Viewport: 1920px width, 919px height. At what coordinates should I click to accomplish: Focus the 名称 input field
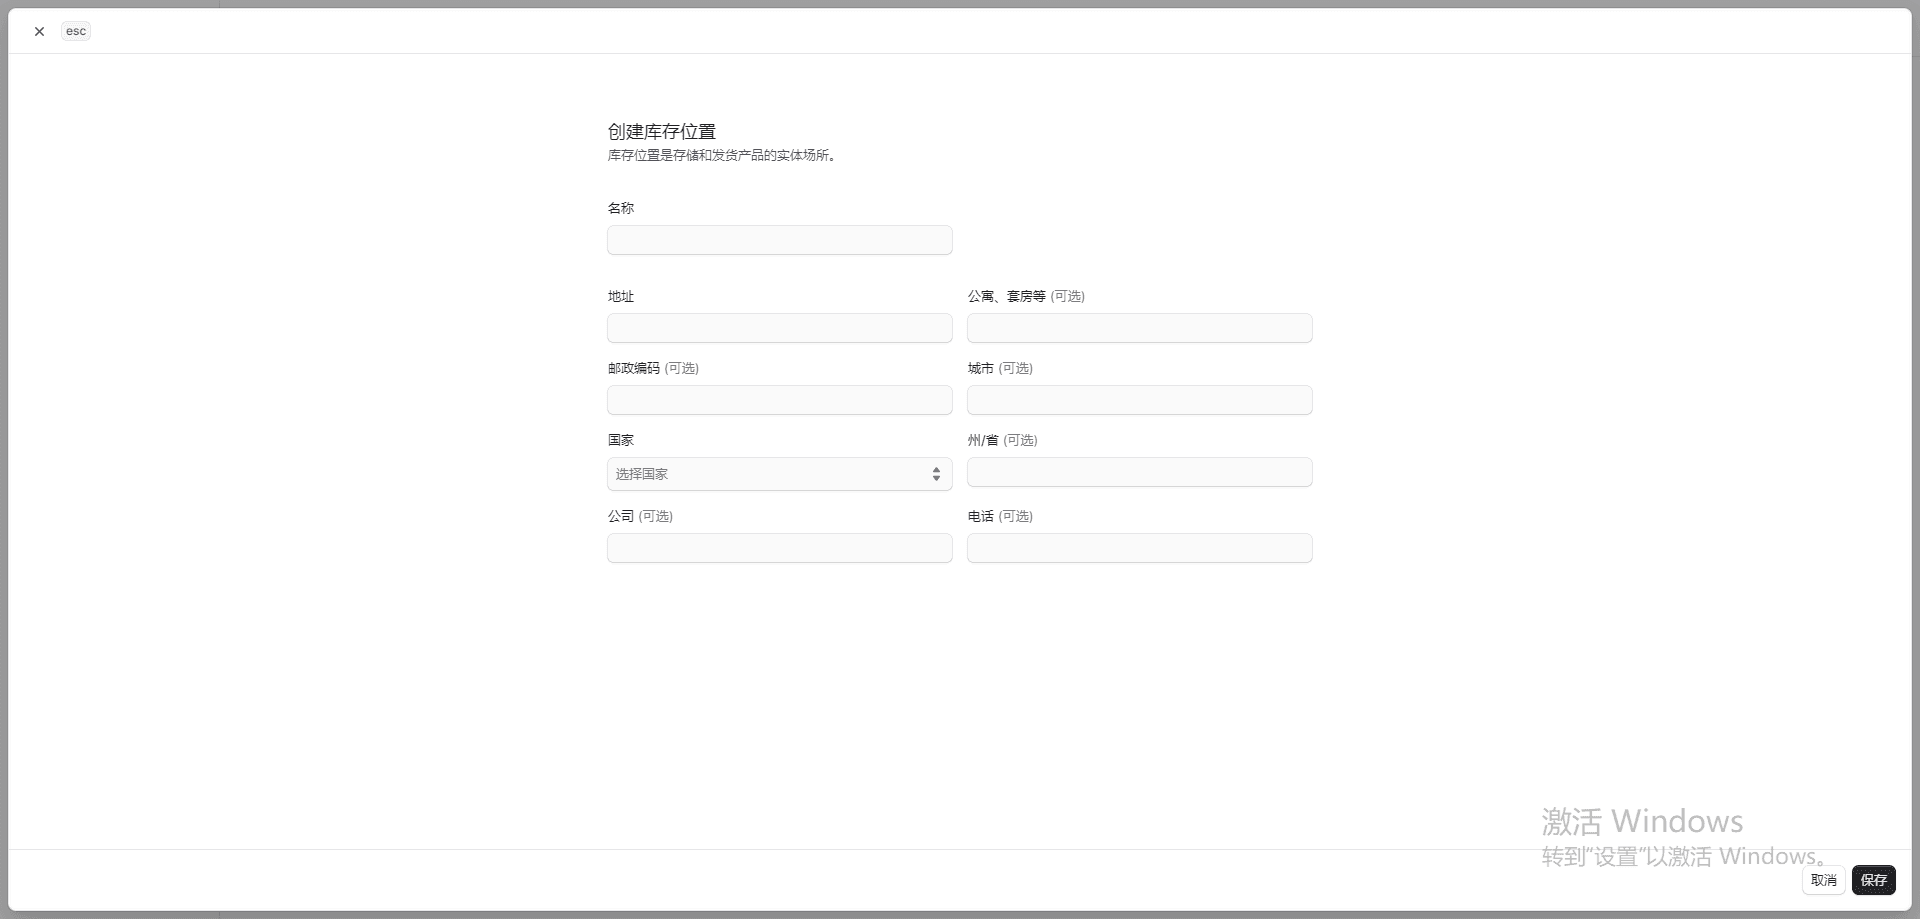click(x=779, y=240)
